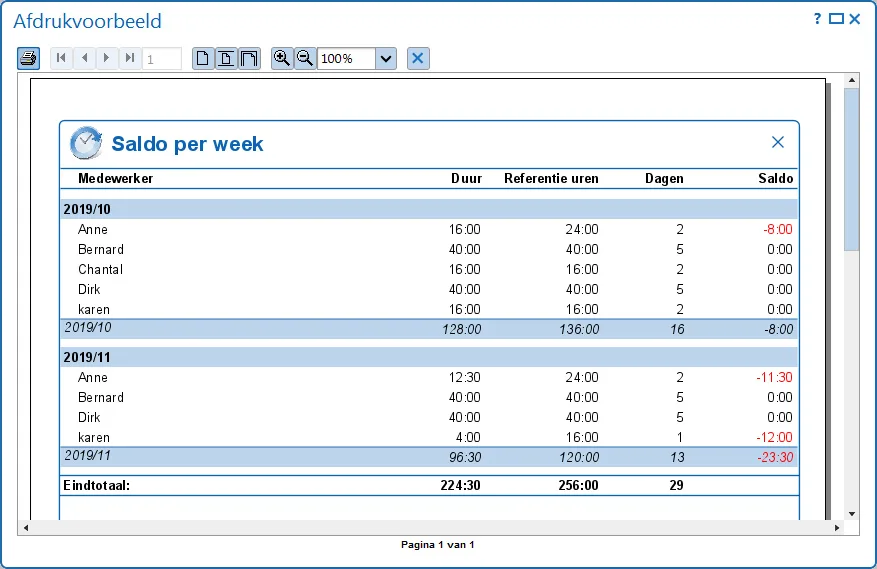Select single page view icon
Image resolution: width=877 pixels, height=569 pixels.
203,58
